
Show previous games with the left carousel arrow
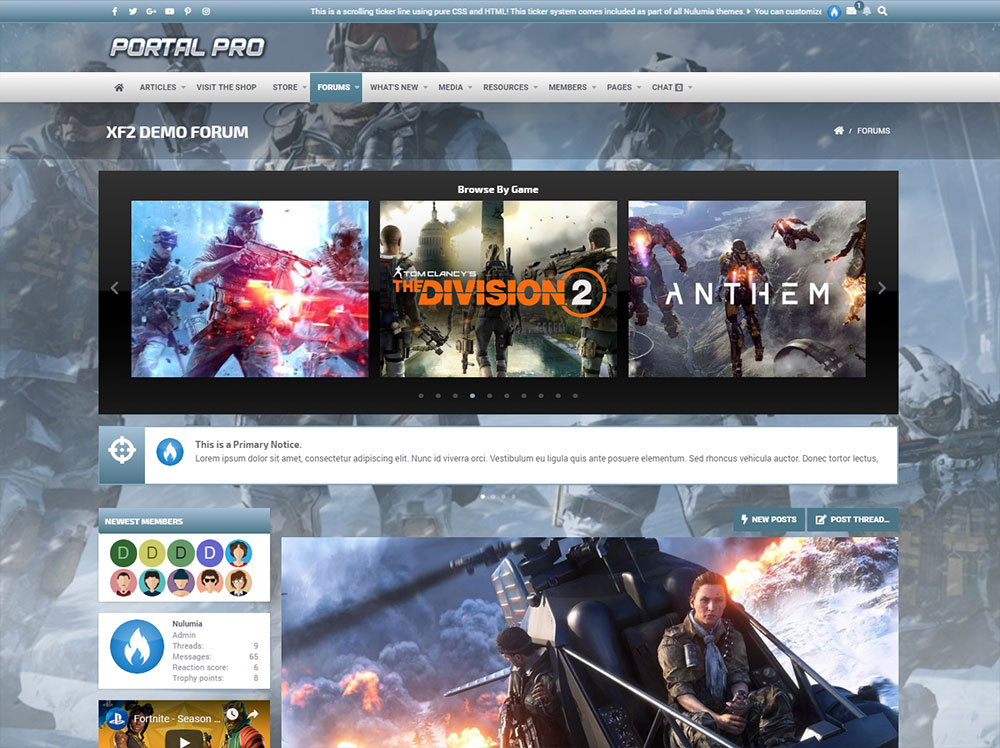[114, 288]
